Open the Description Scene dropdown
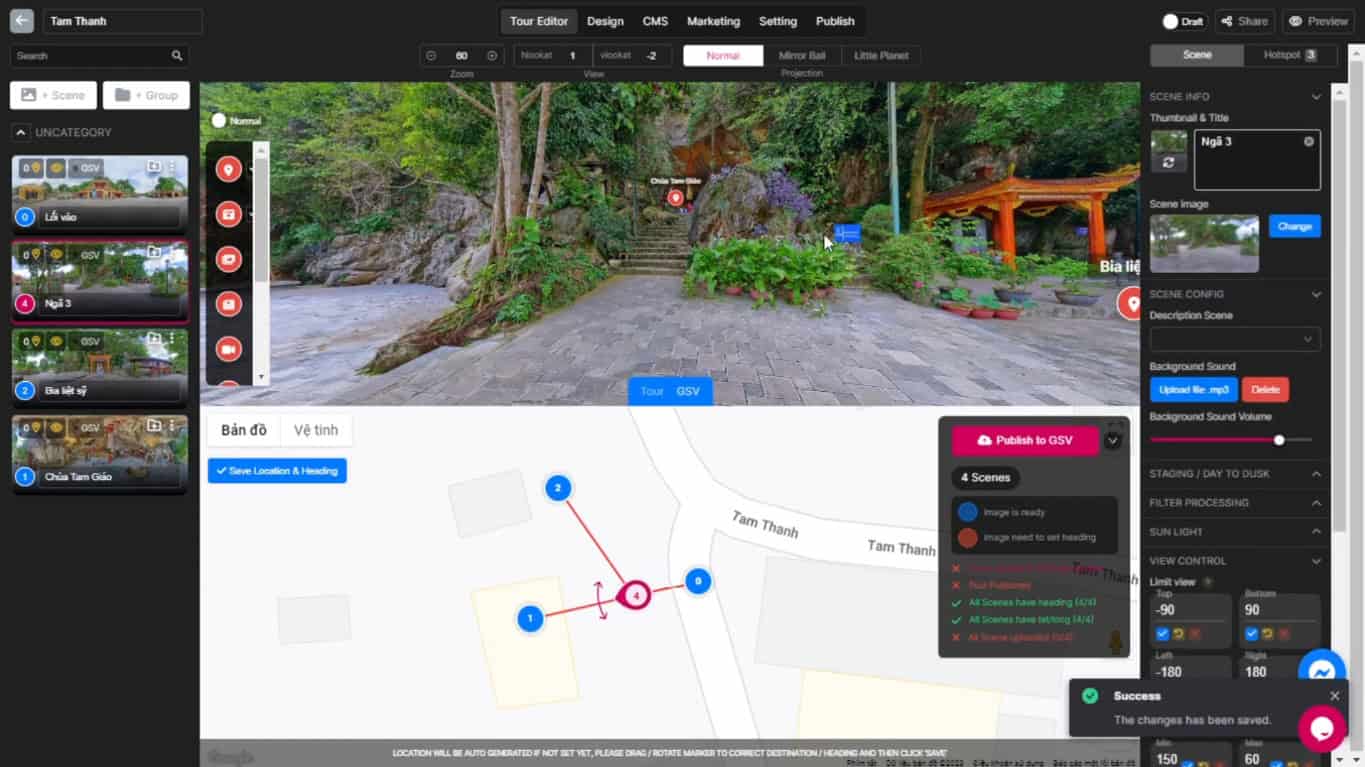 pyautogui.click(x=1236, y=338)
